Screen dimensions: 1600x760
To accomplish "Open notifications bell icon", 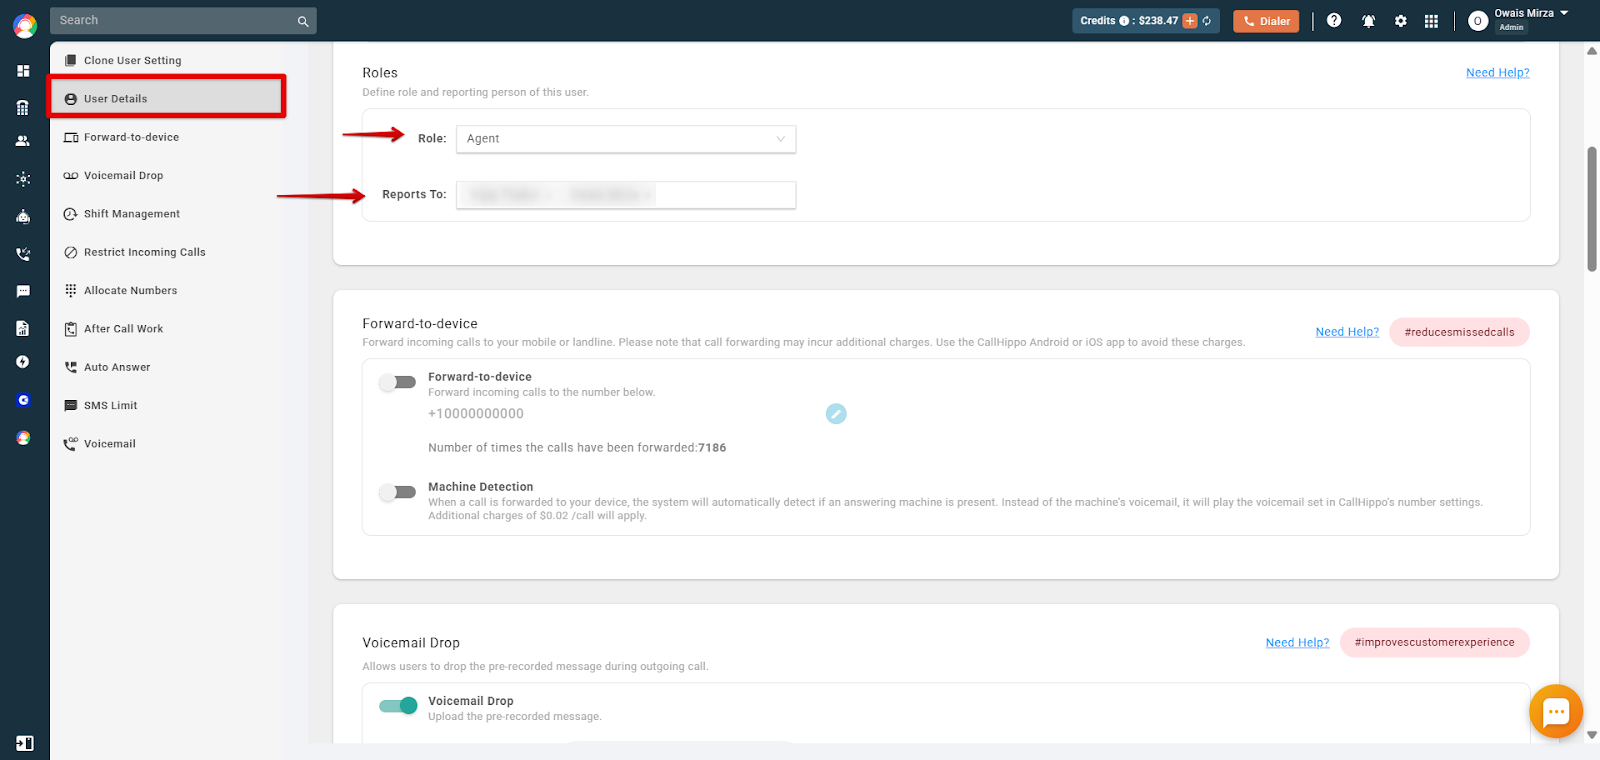I will (x=1368, y=21).
